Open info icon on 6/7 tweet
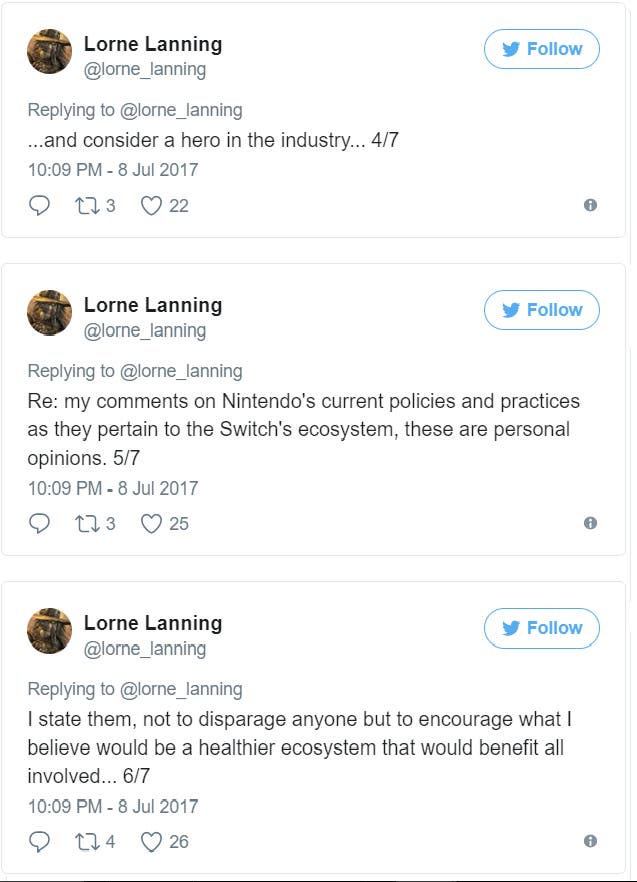Image resolution: width=637 pixels, height=882 pixels. (x=590, y=841)
